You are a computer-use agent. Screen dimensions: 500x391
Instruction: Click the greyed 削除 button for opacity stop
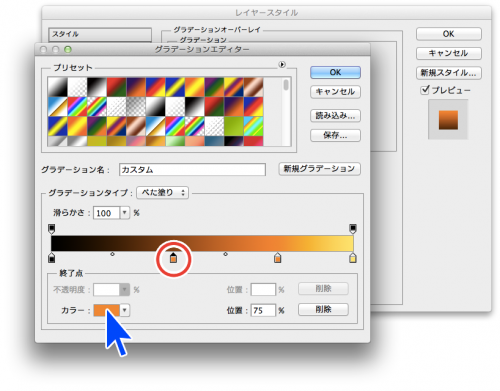click(323, 289)
